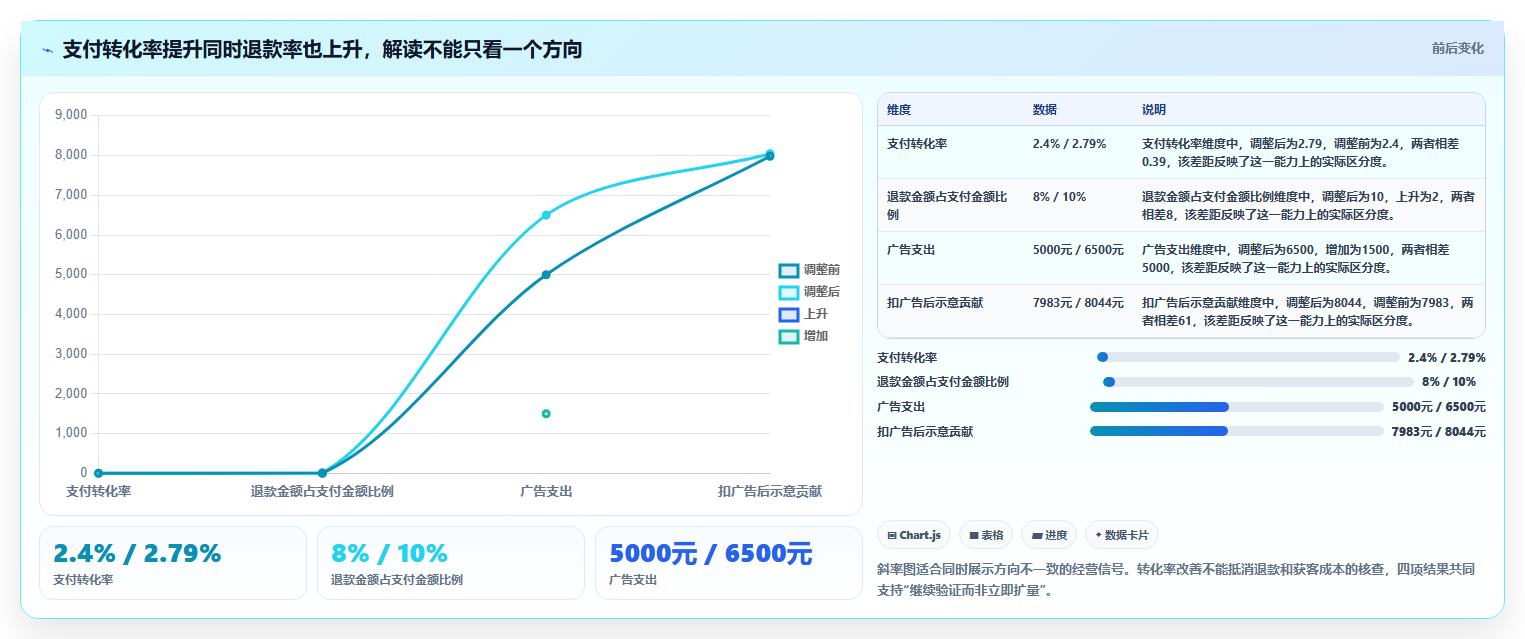The image size is (1525, 639).
Task: Click the 广告支出 x-axis label
Action: [x=546, y=491]
